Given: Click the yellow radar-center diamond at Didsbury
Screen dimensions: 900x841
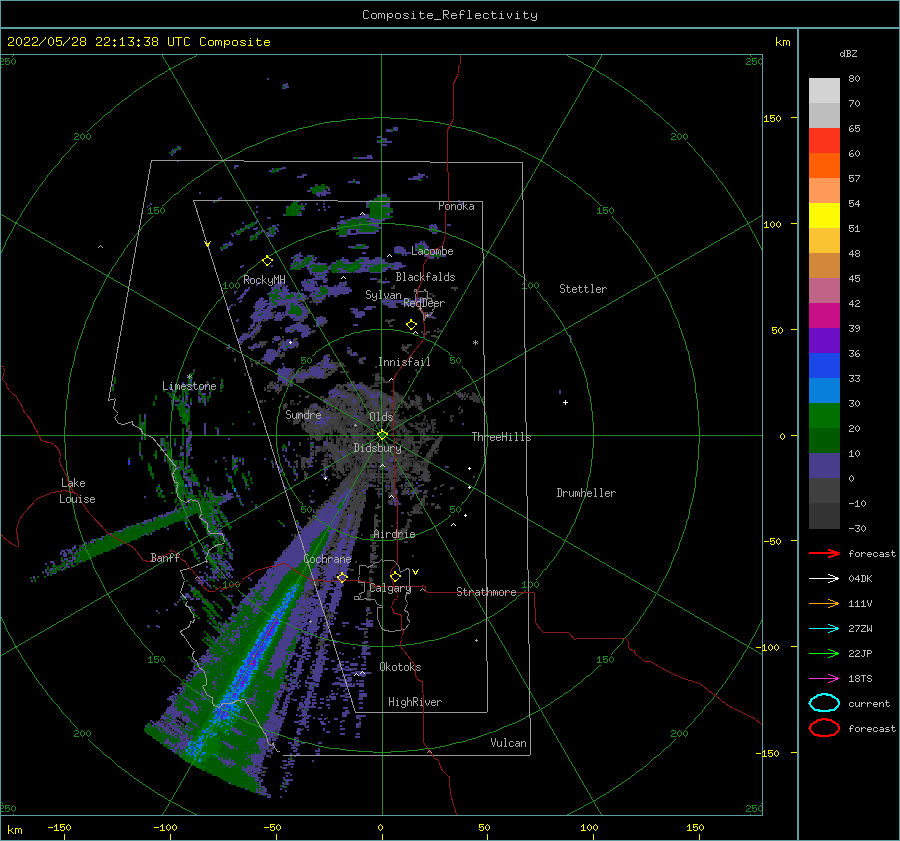Looking at the screenshot, I should tap(382, 435).
